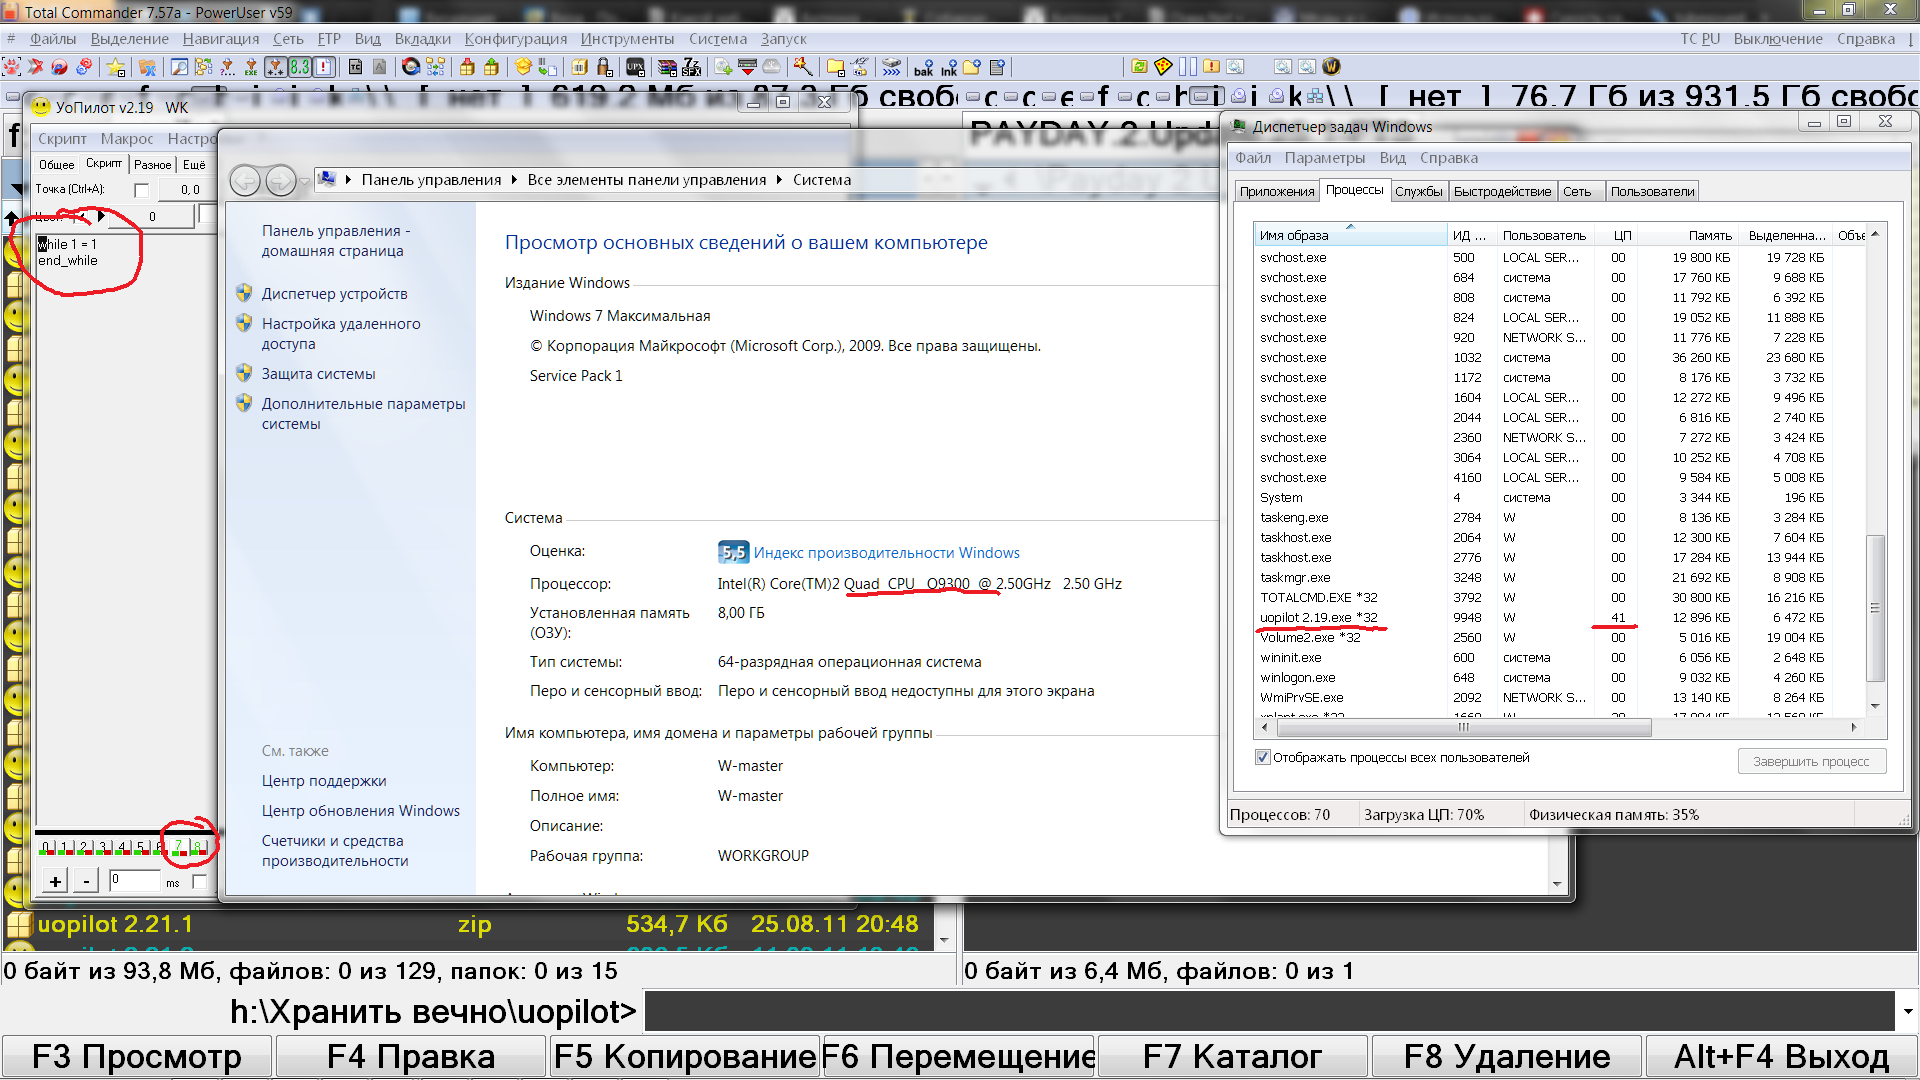The image size is (1920, 1080).
Task: Click the padlock toolbar icon
Action: 604,67
